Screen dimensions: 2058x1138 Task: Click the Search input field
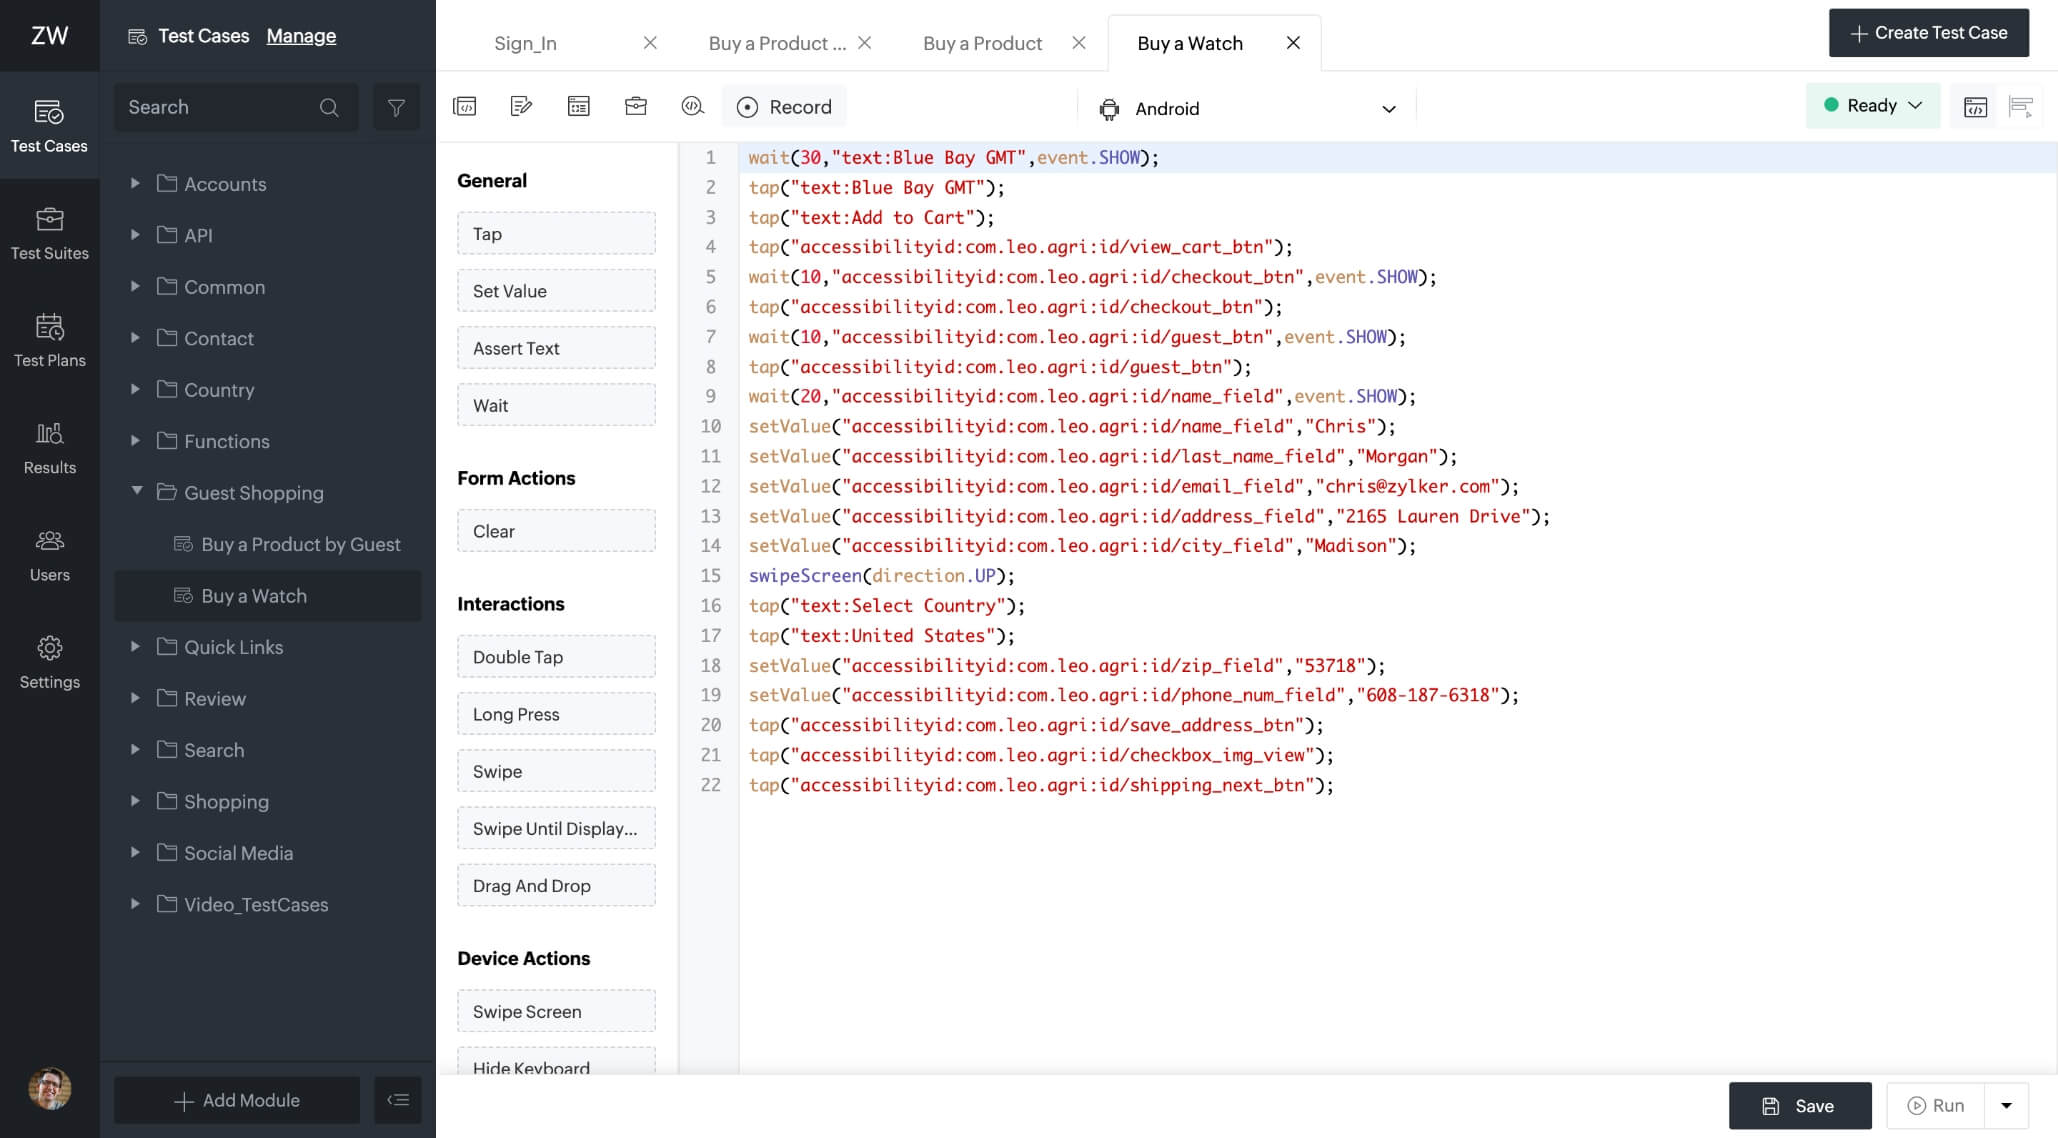pos(220,107)
